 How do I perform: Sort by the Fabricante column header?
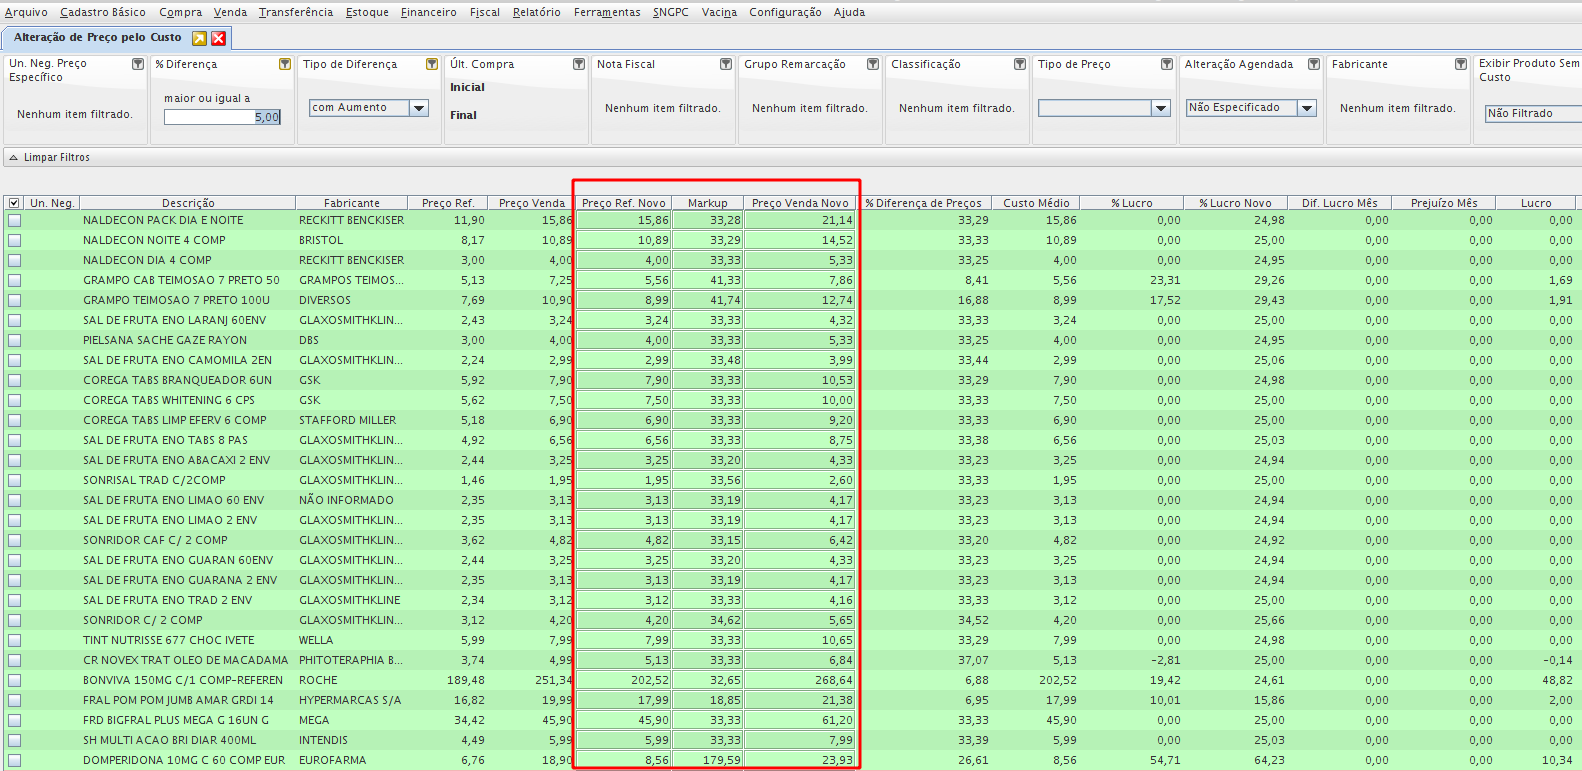(x=352, y=203)
